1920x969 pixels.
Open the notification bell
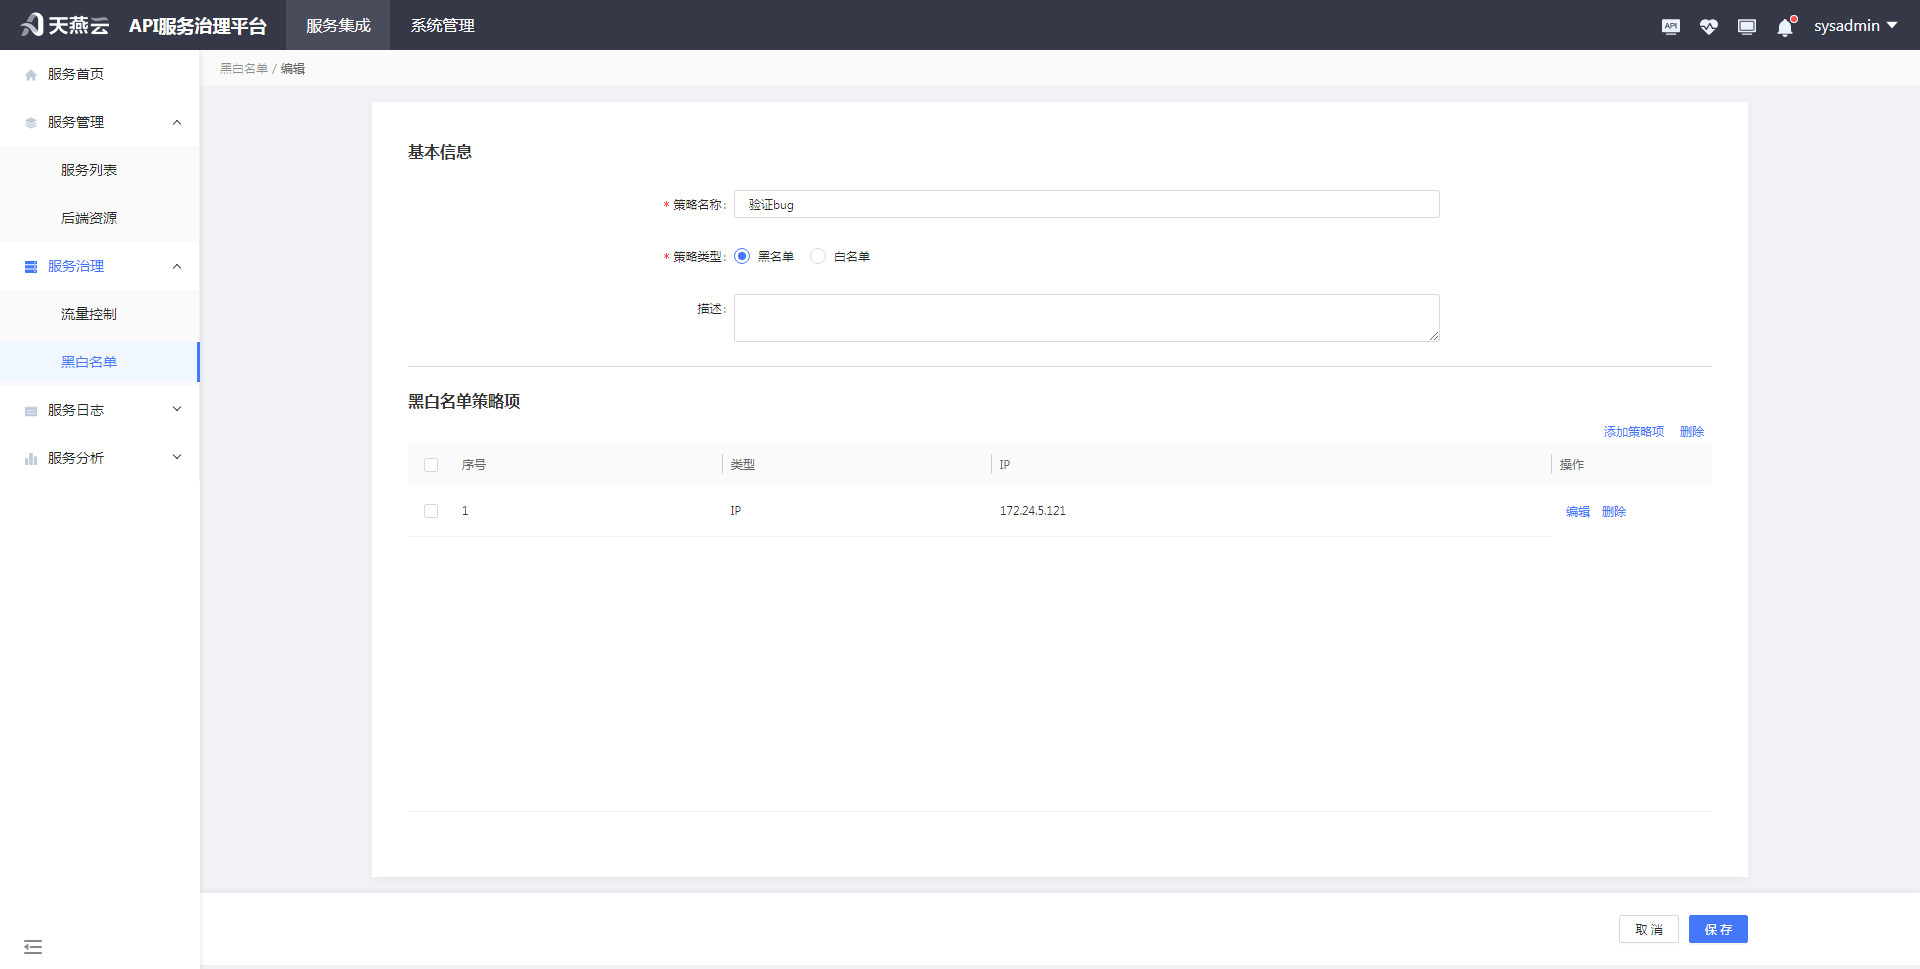(1785, 27)
